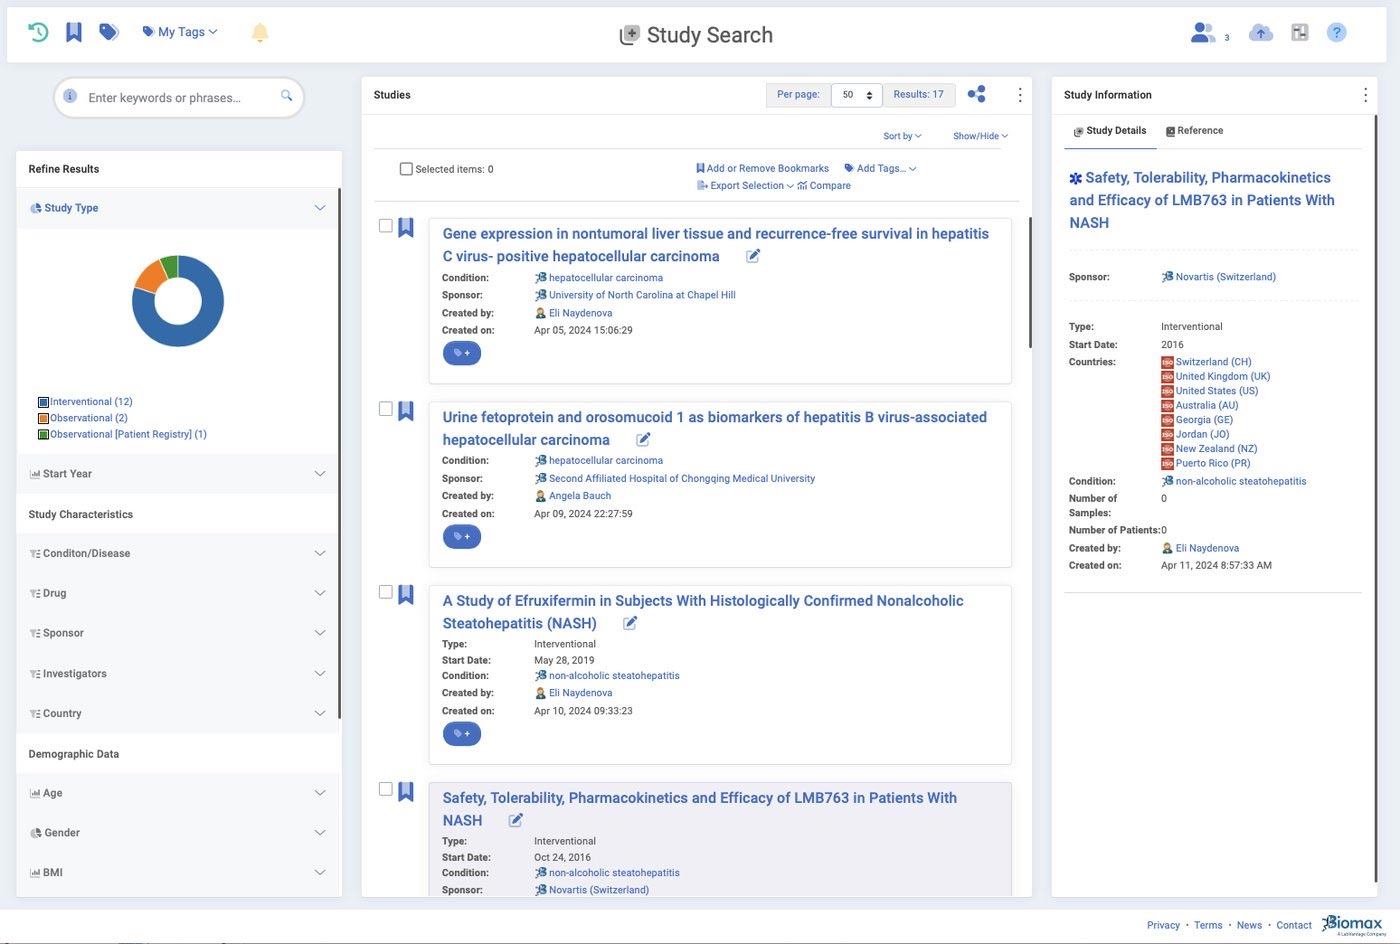
Task: Change the Per page value selector
Action: pos(857,95)
